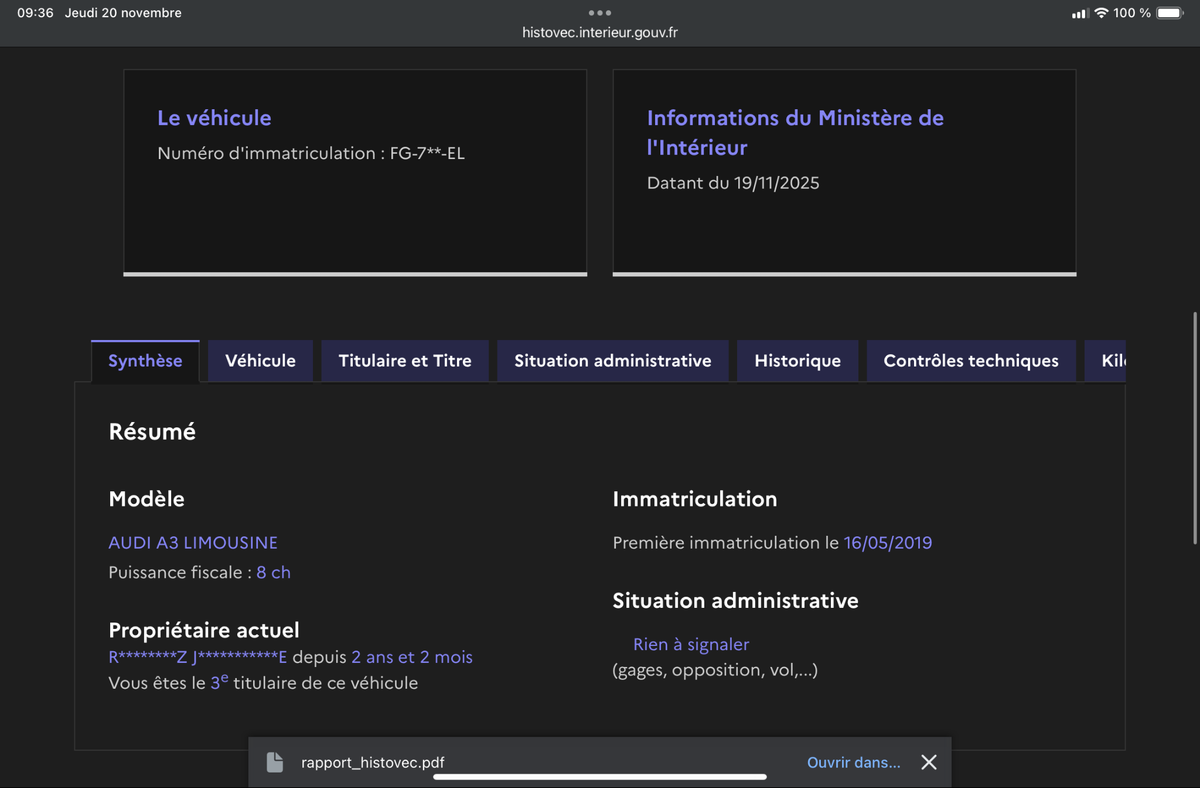The width and height of the screenshot is (1200, 788).
Task: View the Contrôles techniques tab
Action: 971,361
